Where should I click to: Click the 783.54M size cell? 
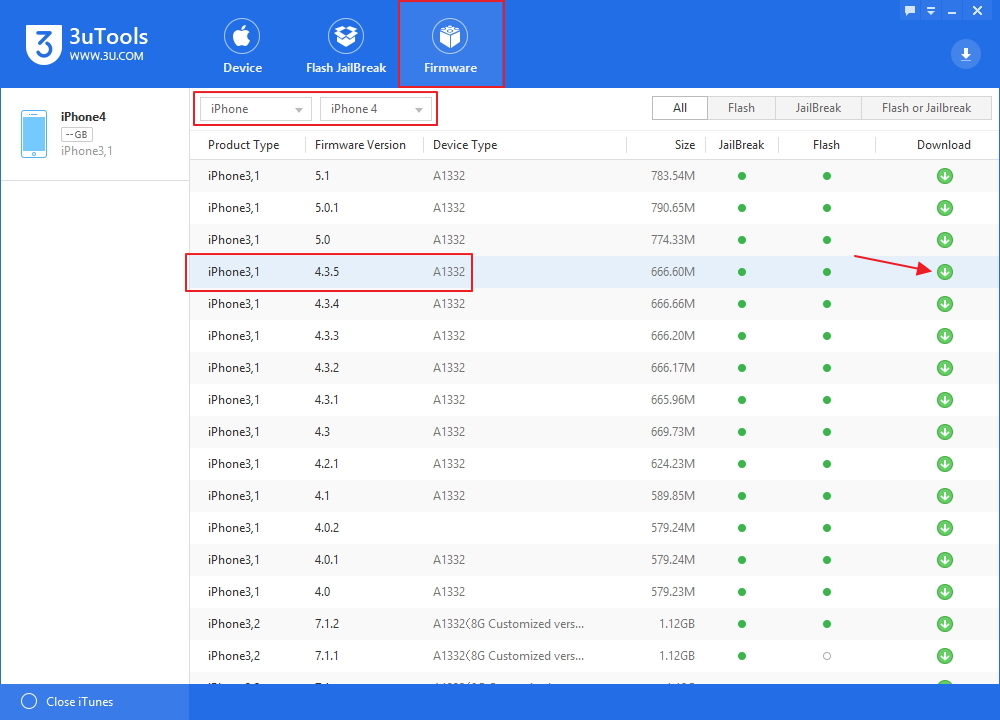673,176
